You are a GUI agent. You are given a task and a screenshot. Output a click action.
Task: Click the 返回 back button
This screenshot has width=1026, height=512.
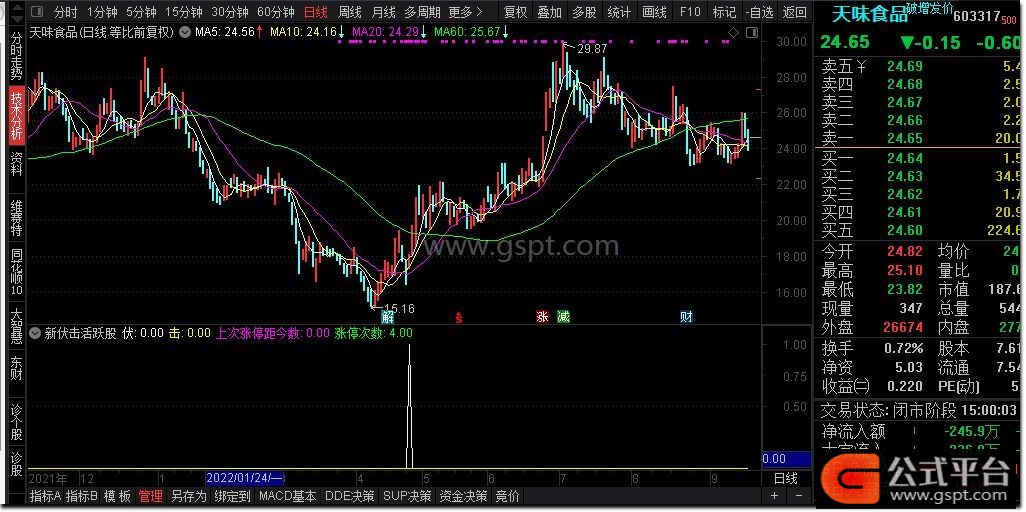click(x=794, y=12)
